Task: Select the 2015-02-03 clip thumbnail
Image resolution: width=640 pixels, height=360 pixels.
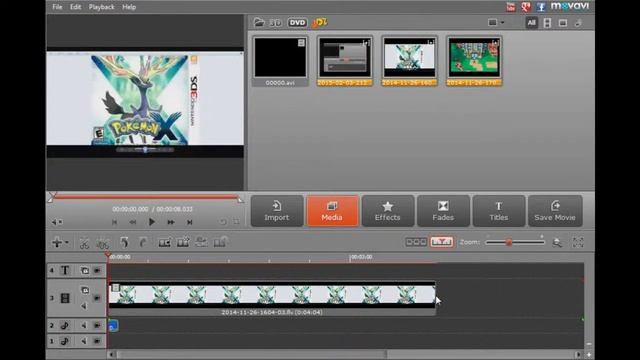Action: [345, 61]
